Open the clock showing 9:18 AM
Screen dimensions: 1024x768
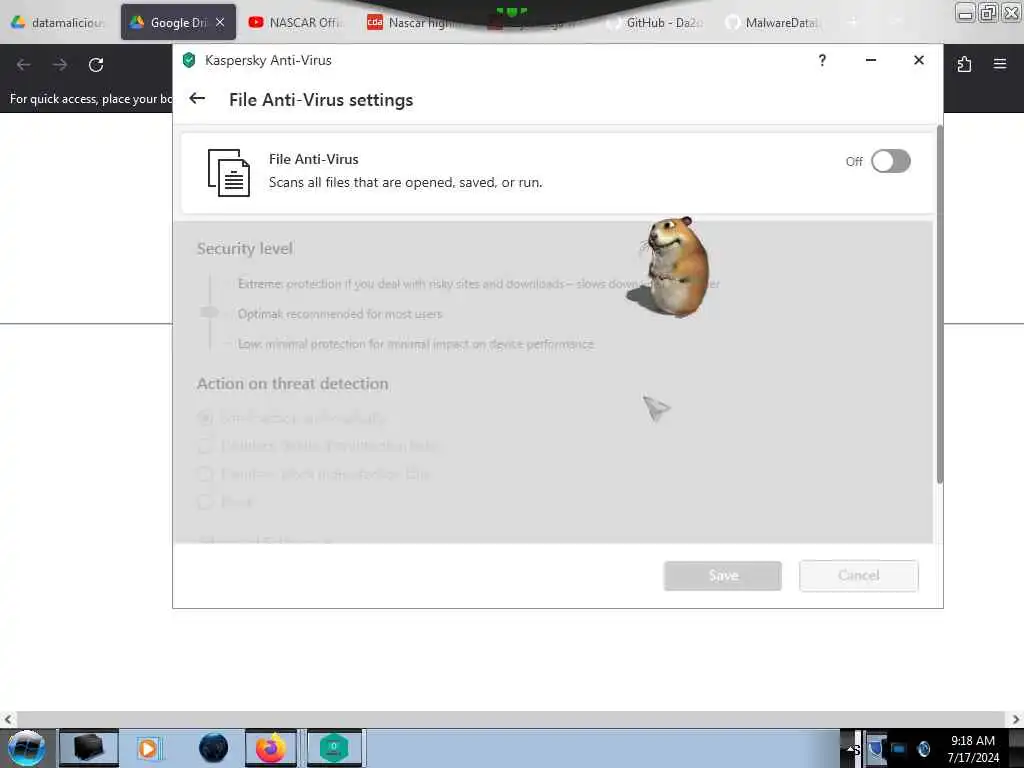(x=973, y=749)
